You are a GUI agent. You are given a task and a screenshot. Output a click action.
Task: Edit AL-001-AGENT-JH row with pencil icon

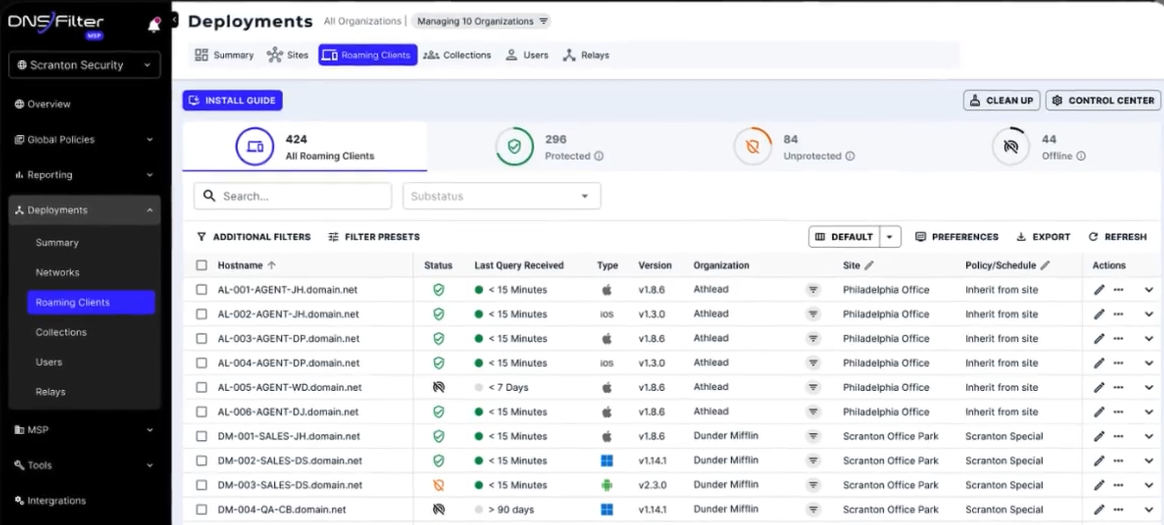coord(1099,290)
